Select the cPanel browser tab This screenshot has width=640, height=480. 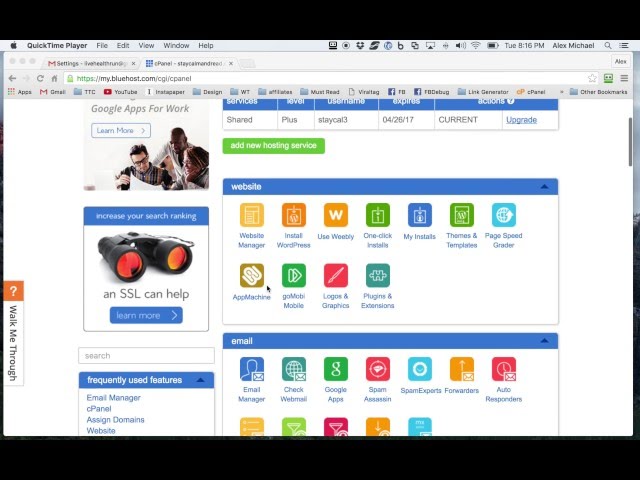pyautogui.click(x=188, y=63)
